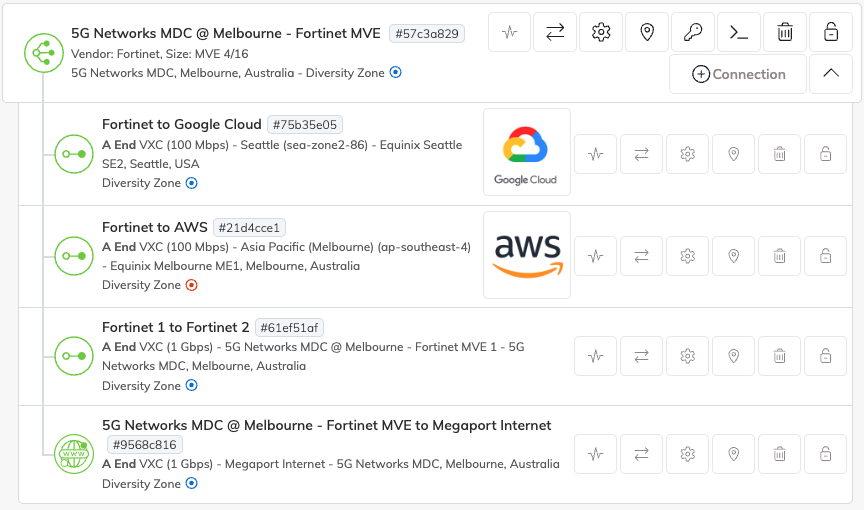This screenshot has height=510, width=864.
Task: Click the Fortinet to AWS VXC node icon
Action: pos(73,256)
